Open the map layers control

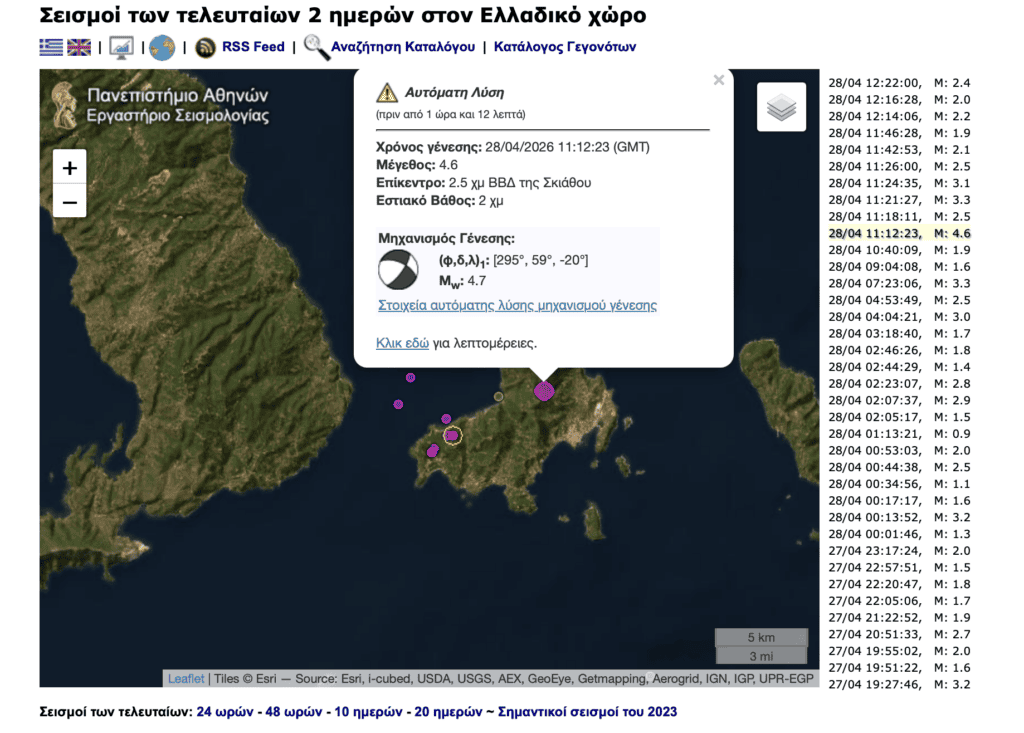tap(781, 107)
